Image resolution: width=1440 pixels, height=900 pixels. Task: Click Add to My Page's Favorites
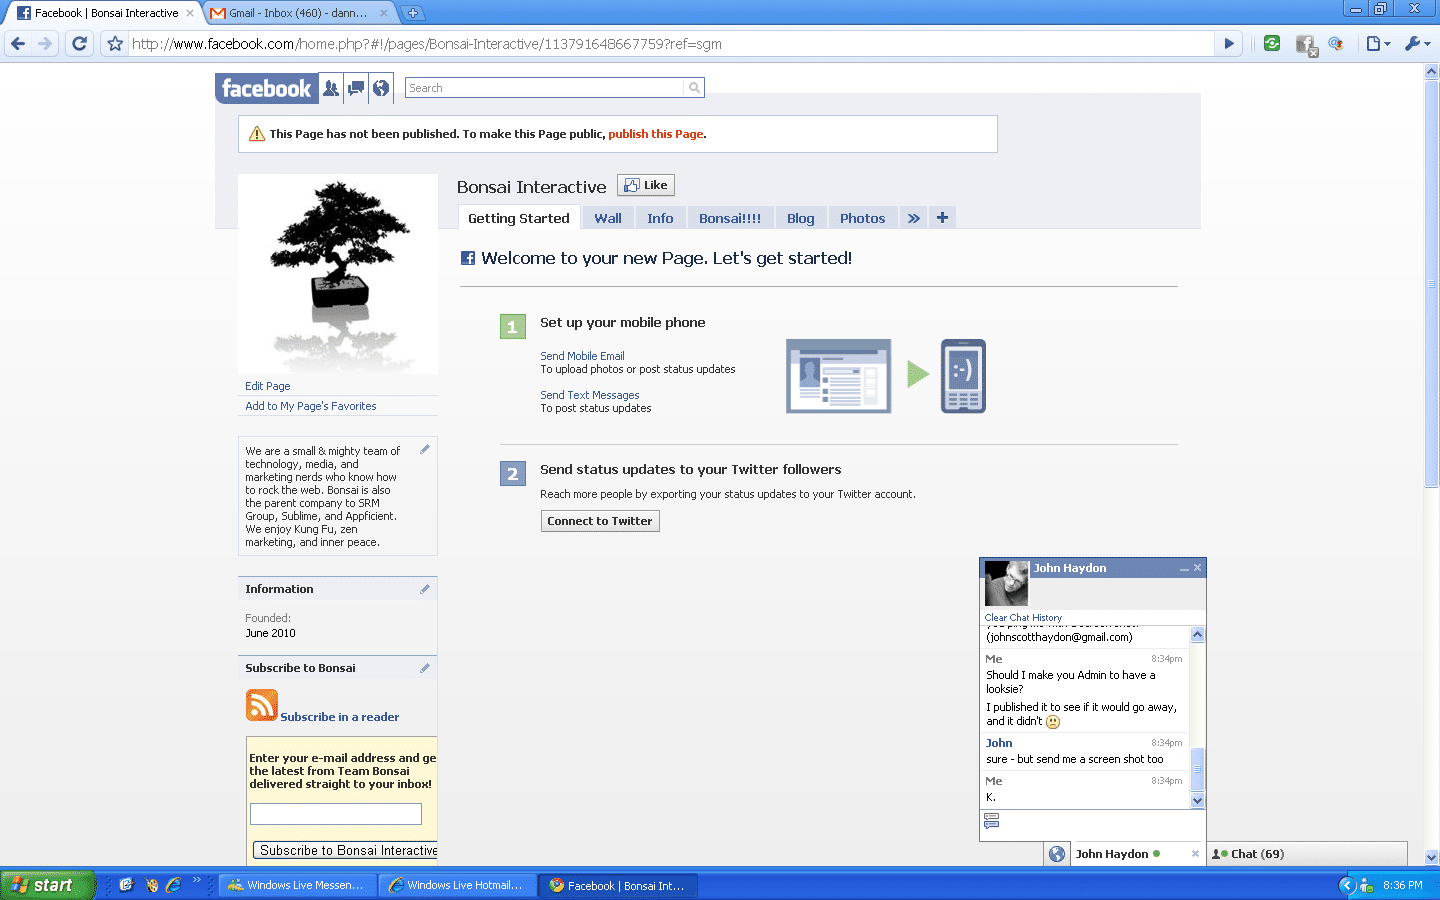(311, 406)
